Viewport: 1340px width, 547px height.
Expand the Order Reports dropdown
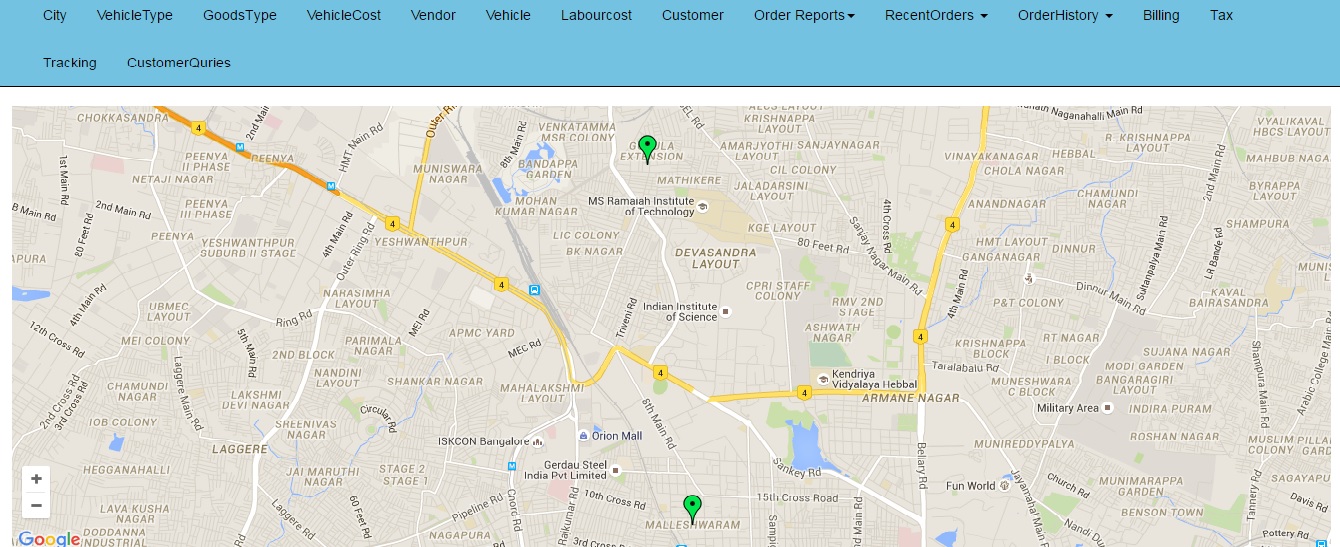804,15
